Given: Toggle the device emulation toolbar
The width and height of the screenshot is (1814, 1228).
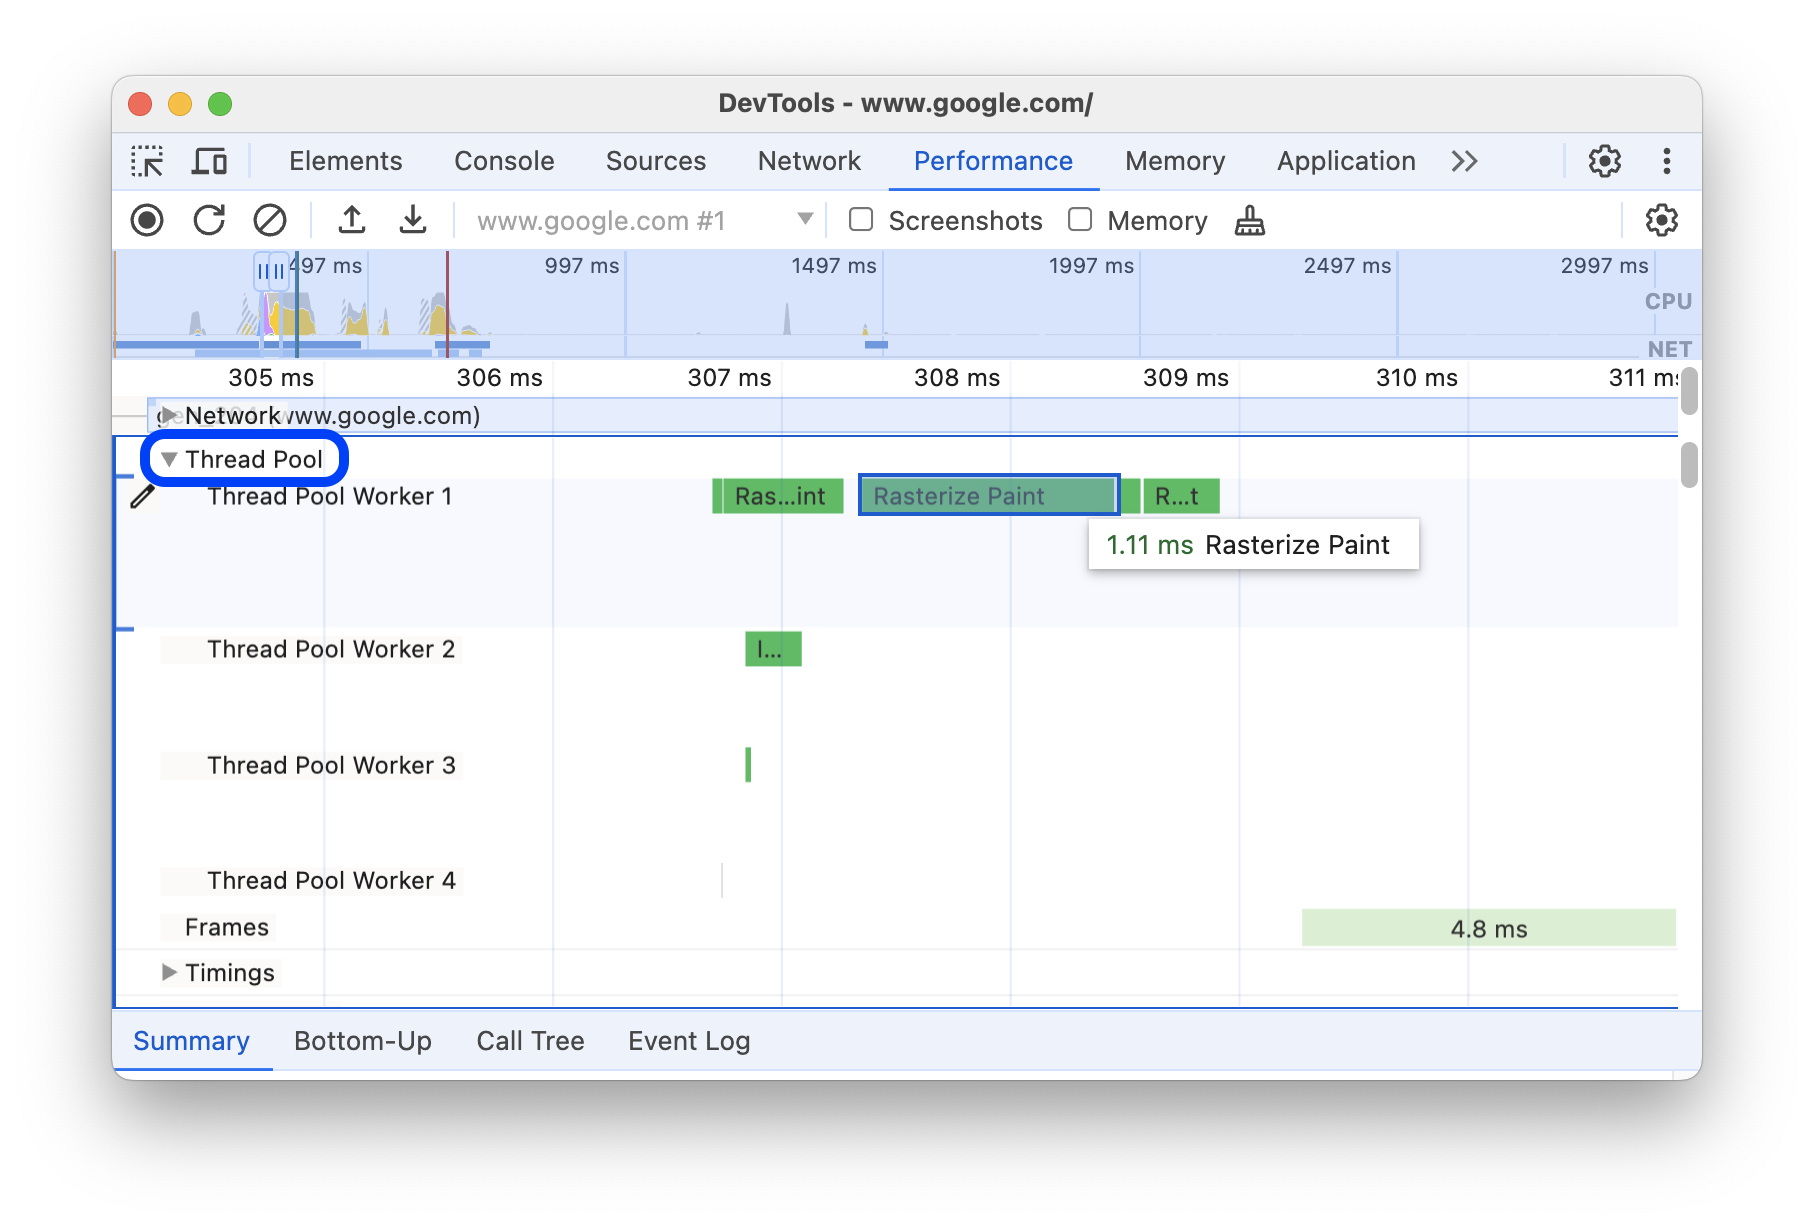Looking at the screenshot, I should [208, 161].
